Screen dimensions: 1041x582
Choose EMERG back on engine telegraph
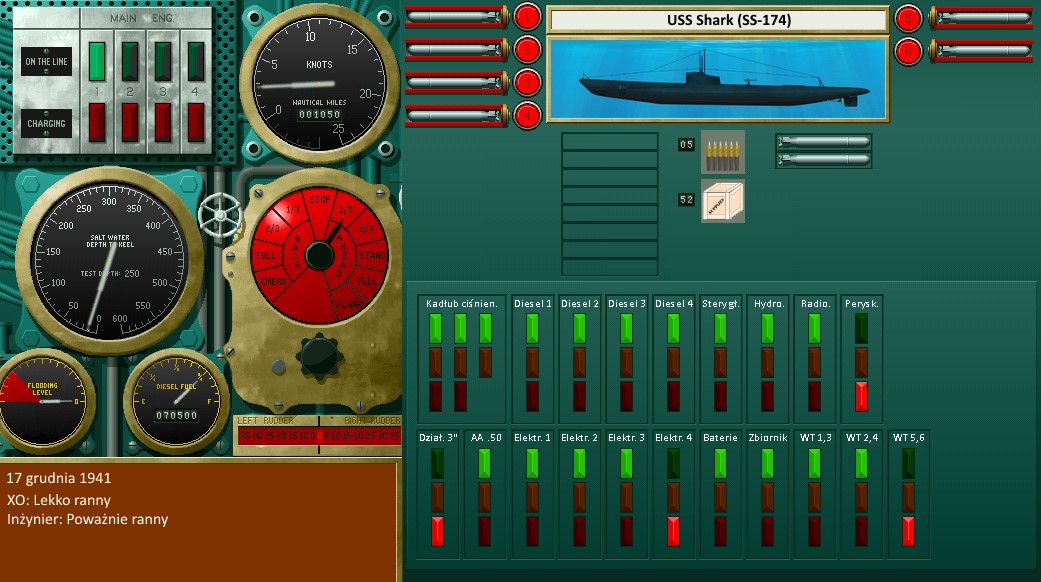(x=270, y=283)
